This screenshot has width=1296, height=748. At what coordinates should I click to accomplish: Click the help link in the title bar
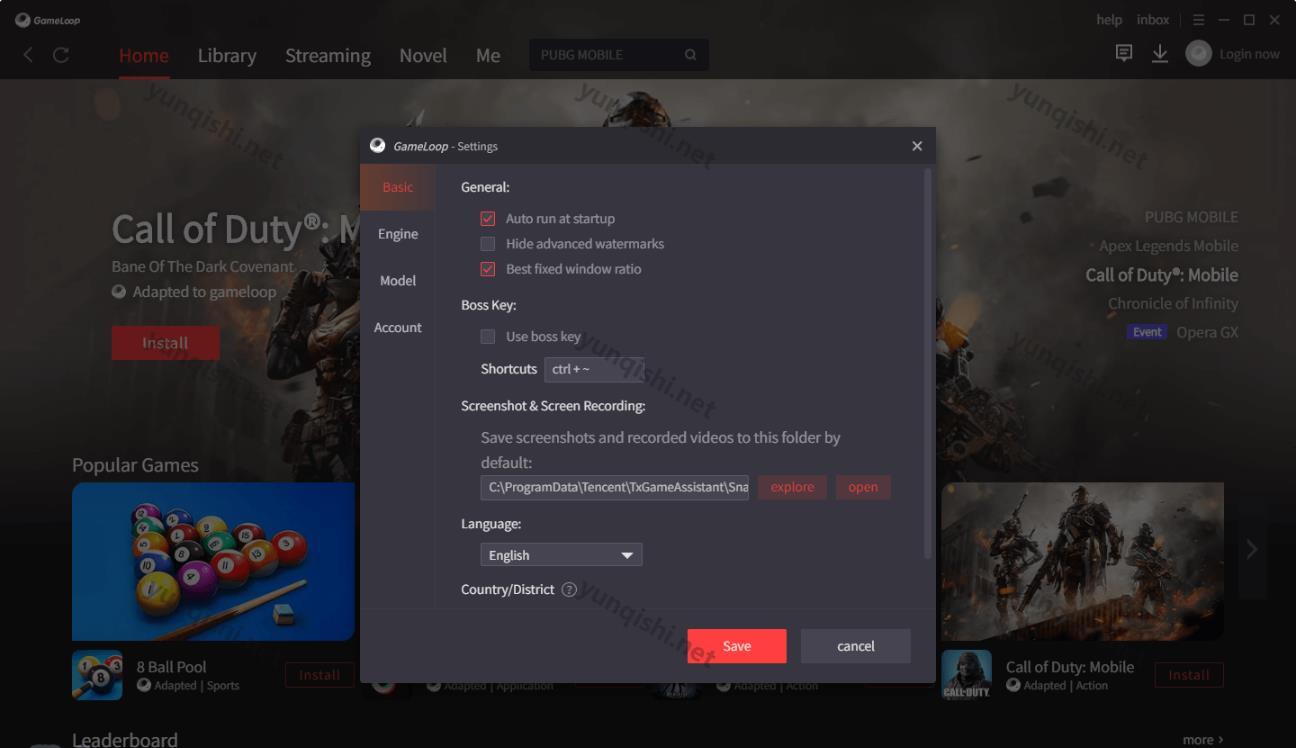1109,20
